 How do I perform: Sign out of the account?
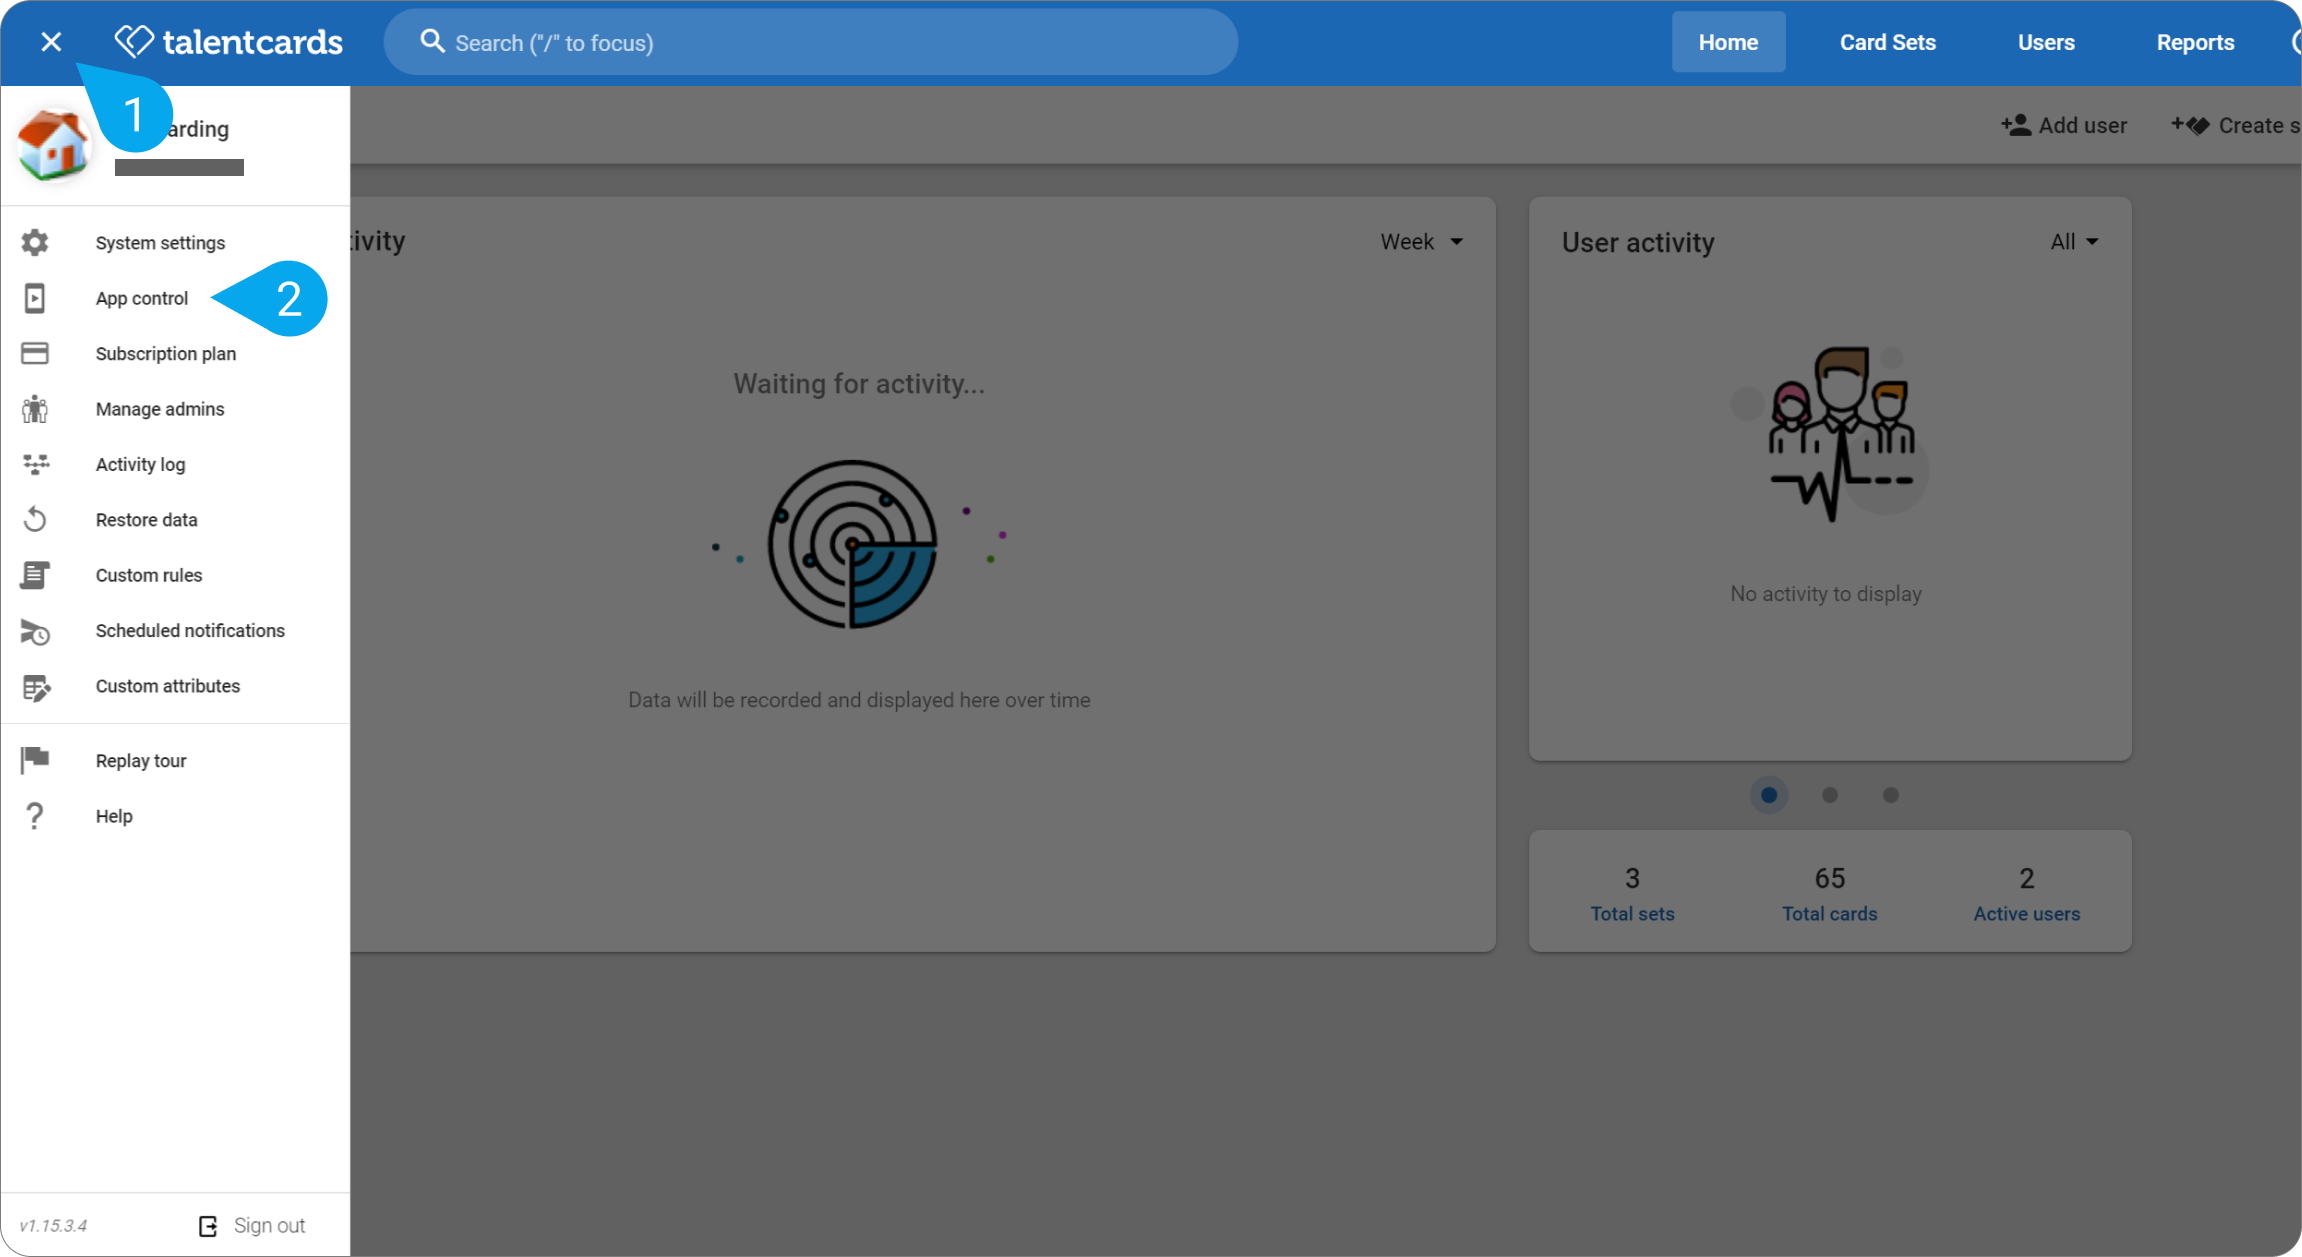pos(252,1226)
